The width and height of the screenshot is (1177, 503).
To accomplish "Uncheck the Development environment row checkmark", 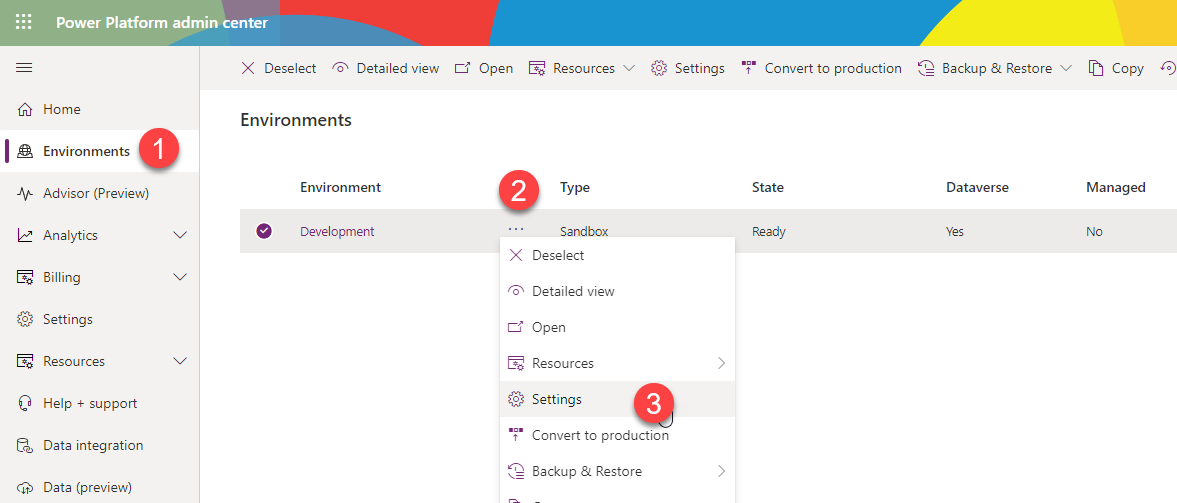I will (x=263, y=231).
